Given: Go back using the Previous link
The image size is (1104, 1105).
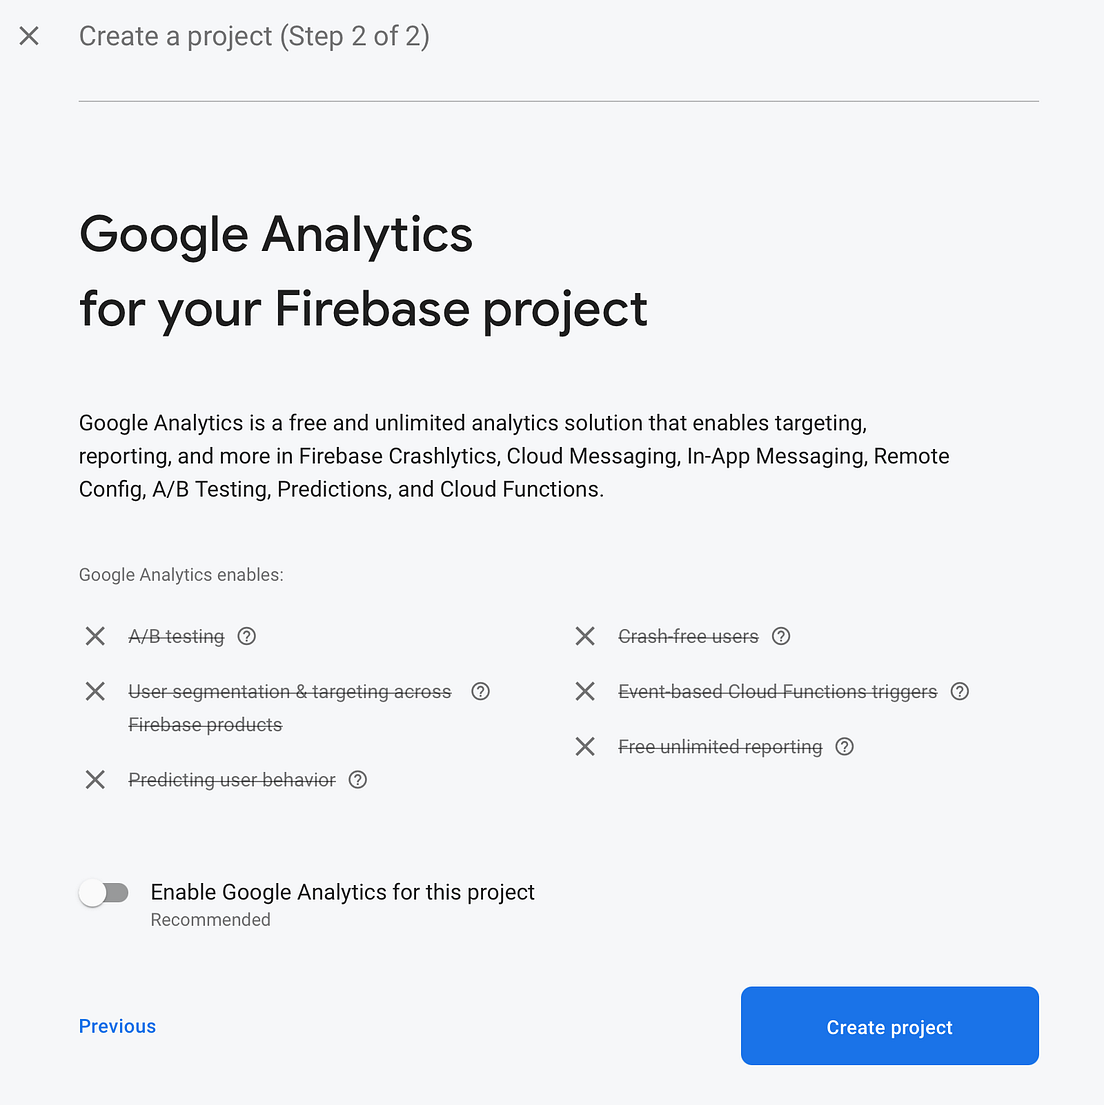Looking at the screenshot, I should pyautogui.click(x=117, y=1026).
